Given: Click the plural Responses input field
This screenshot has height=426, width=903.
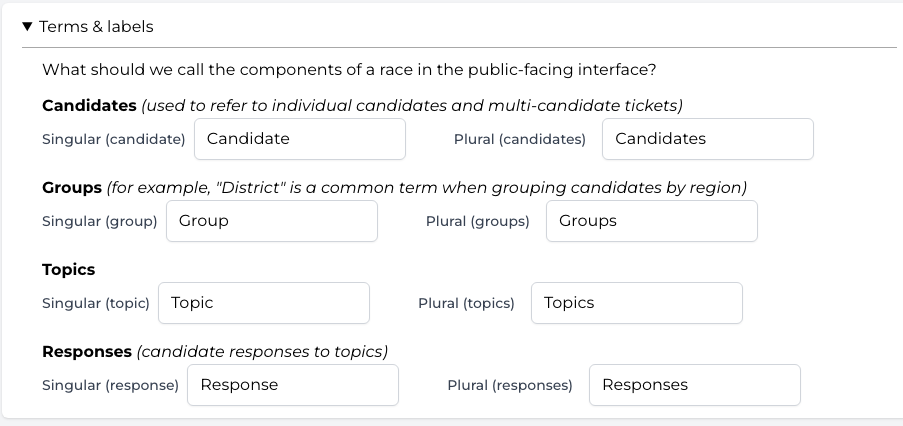Looking at the screenshot, I should coord(694,385).
